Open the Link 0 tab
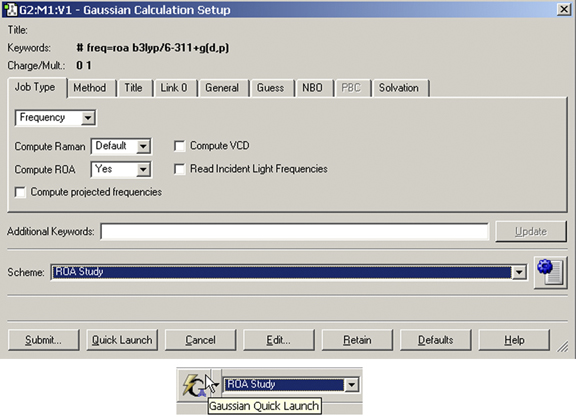576x419 pixels. pos(174,88)
